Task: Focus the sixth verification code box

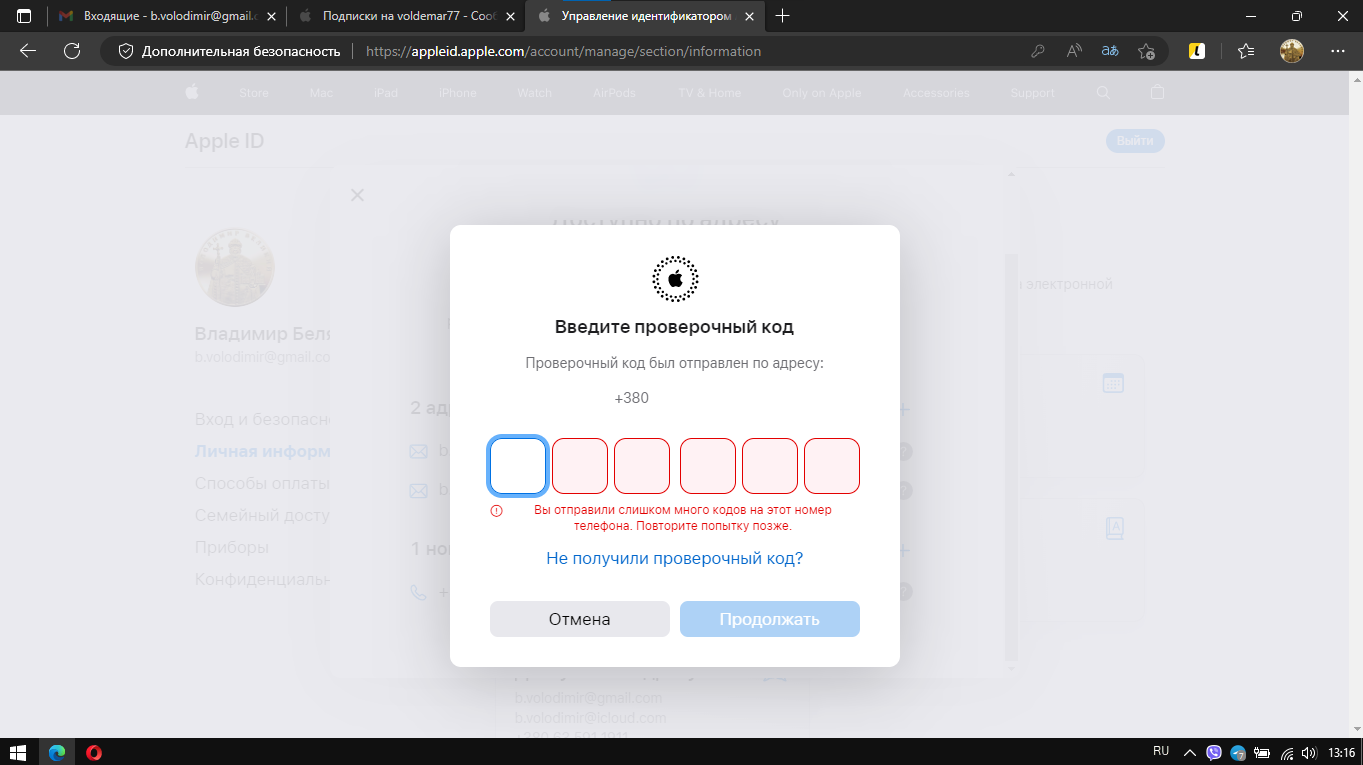Action: pyautogui.click(x=832, y=466)
